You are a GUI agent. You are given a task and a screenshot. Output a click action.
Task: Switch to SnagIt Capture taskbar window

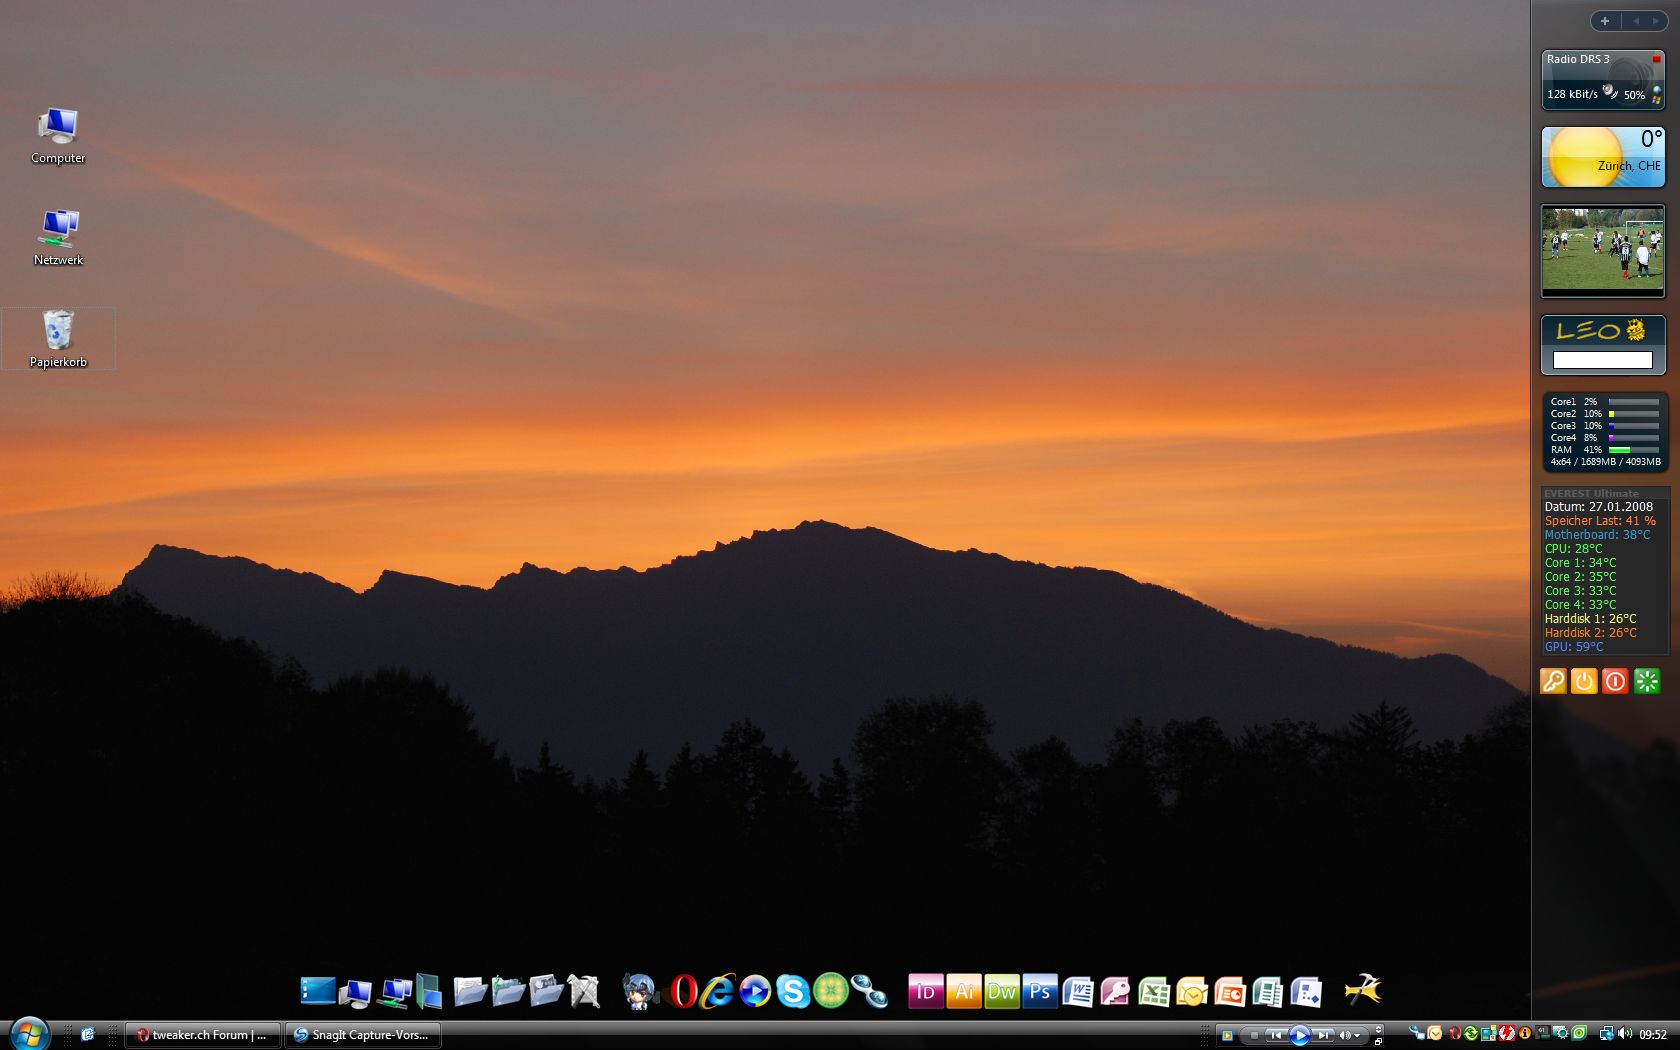[x=363, y=1035]
